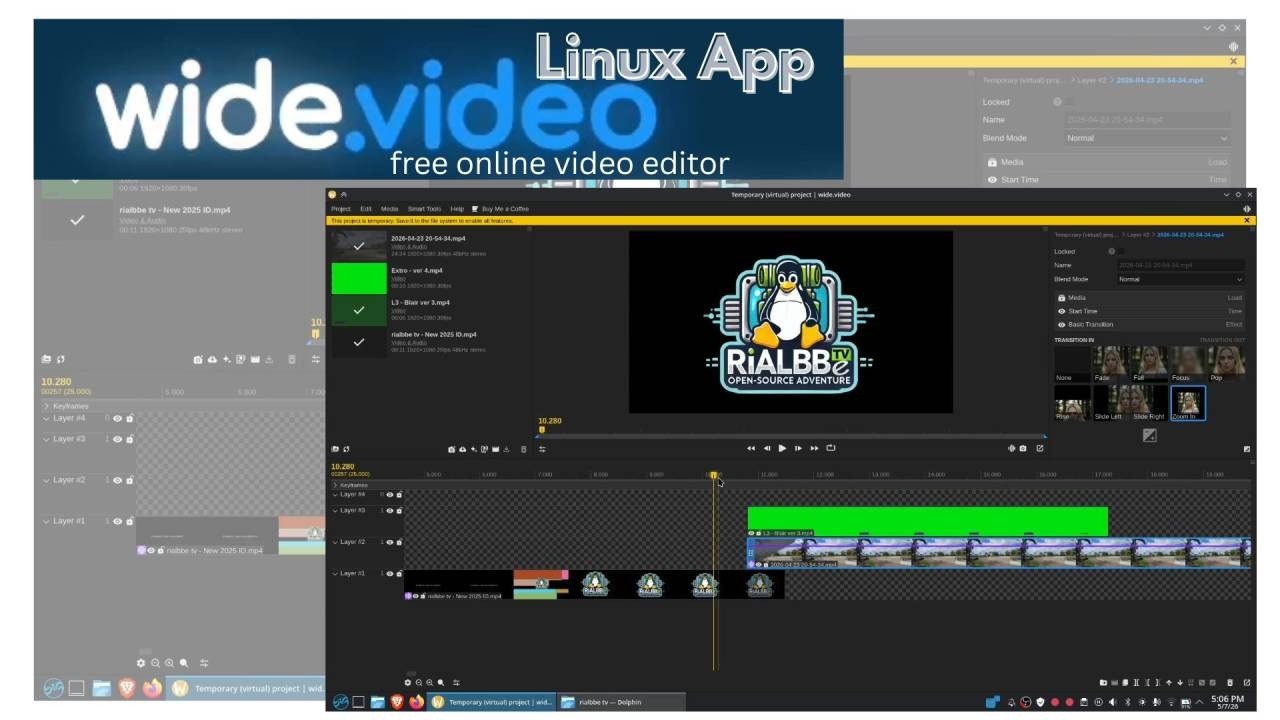Select the Pop transition
The height and width of the screenshot is (720, 1280).
pyautogui.click(x=1226, y=364)
